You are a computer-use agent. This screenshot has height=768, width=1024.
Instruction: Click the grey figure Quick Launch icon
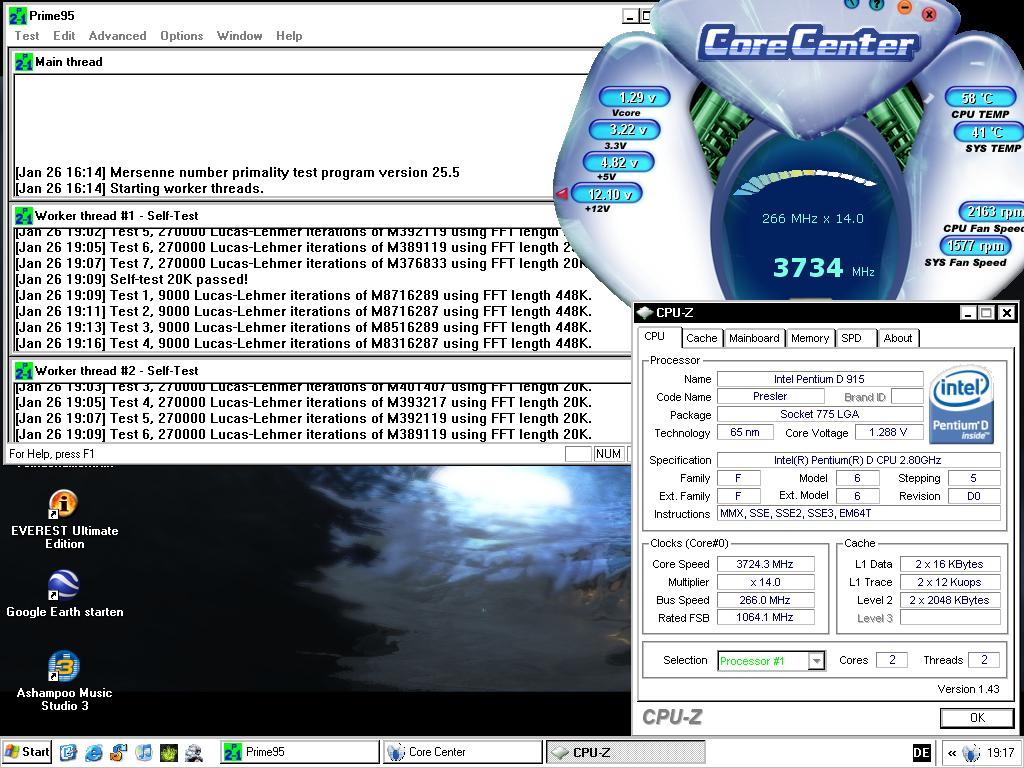tap(193, 752)
